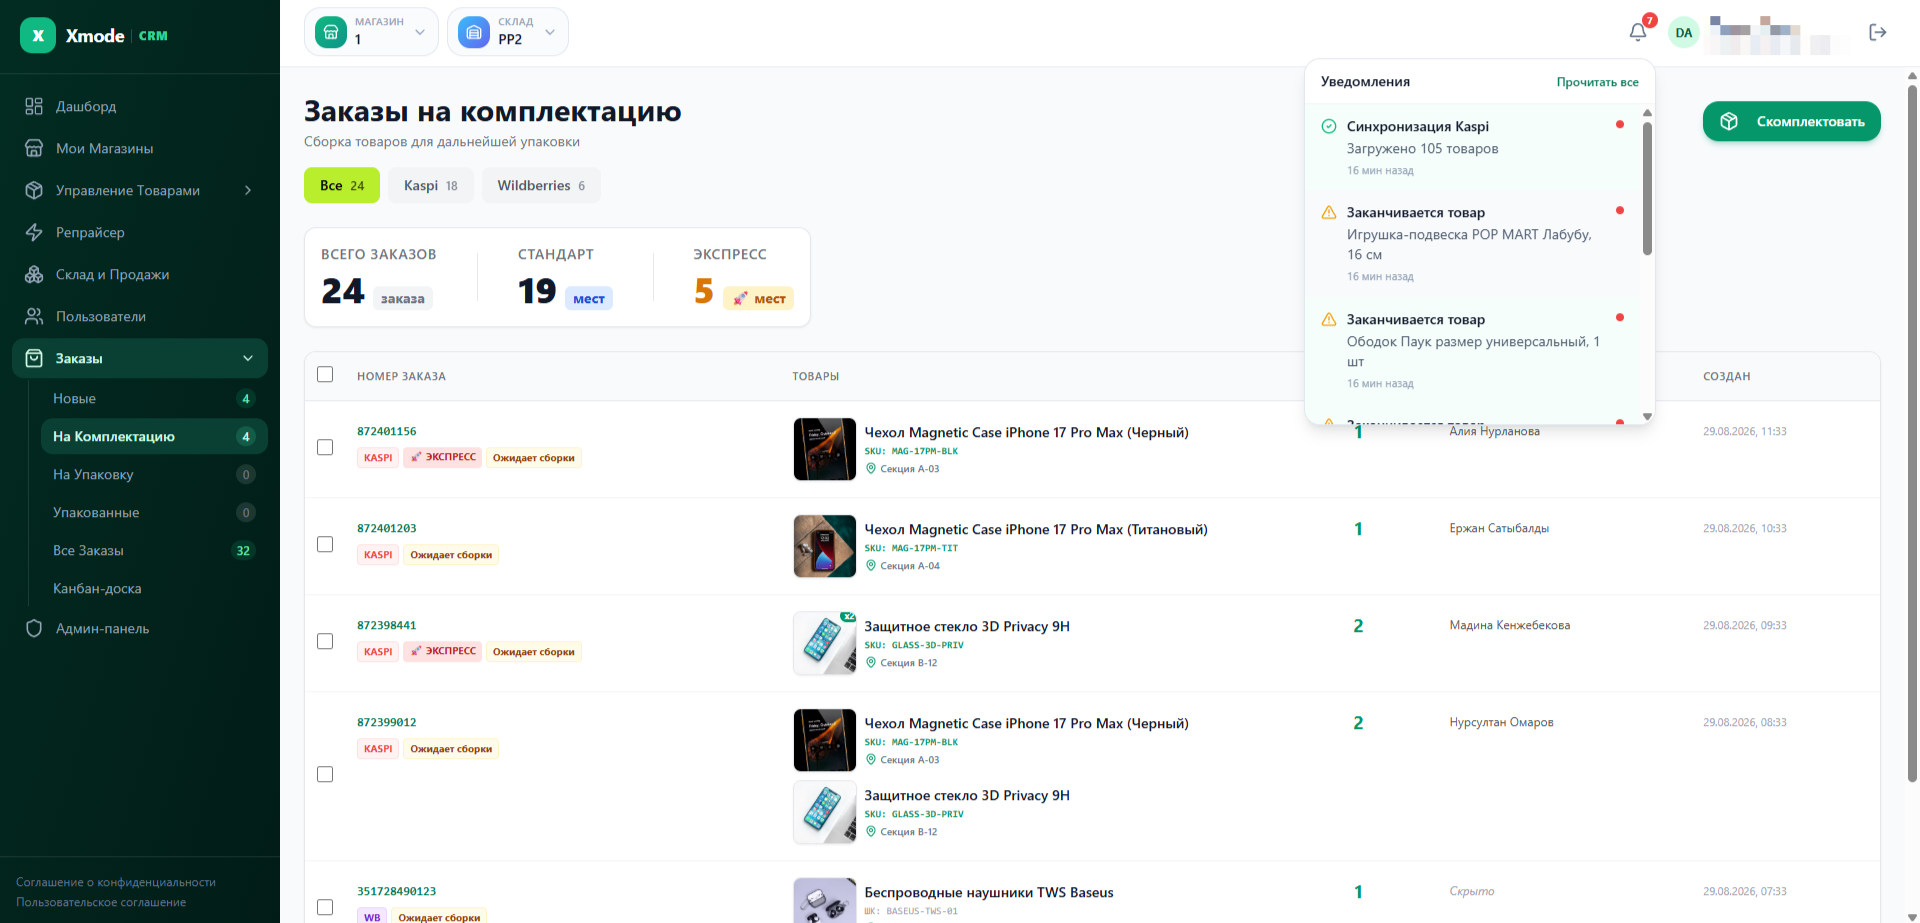1920x923 pixels.
Task: Click the main page vertical scrollbar
Action: (x=1912, y=434)
